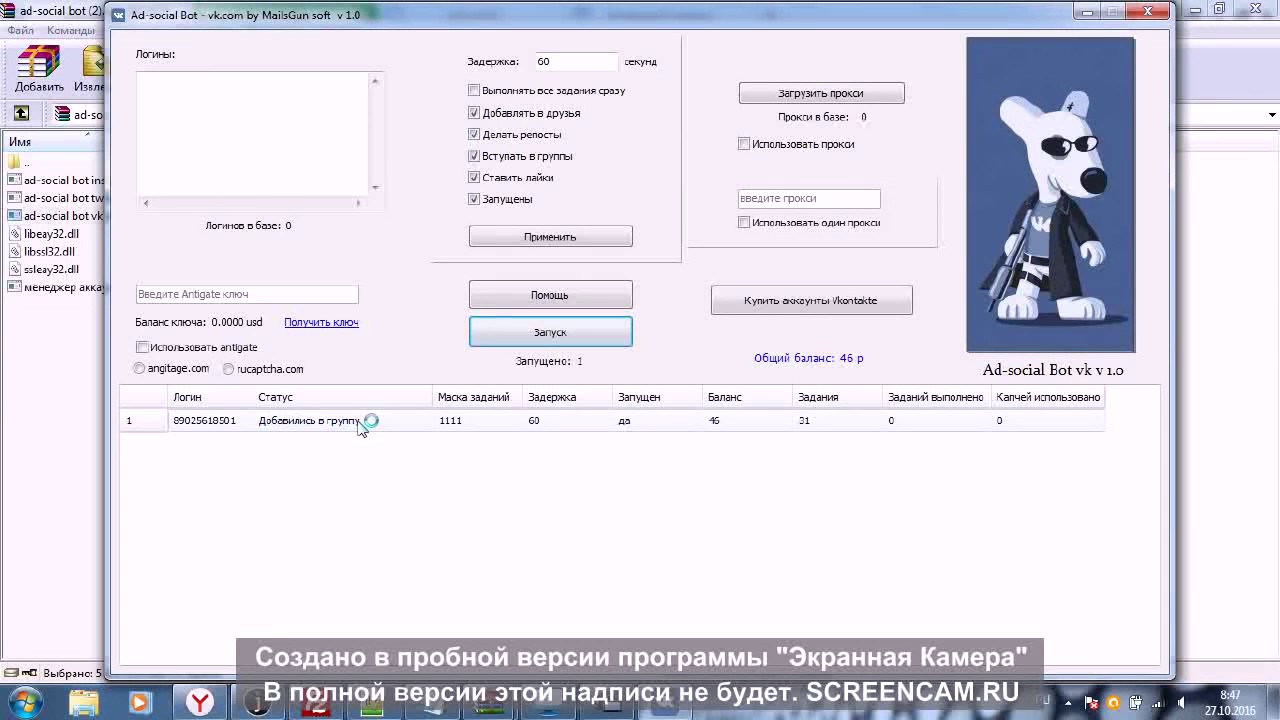Viewport: 1280px width, 720px height.
Task: Click the WinRAR 'Добавить' add icon
Action: [39, 69]
